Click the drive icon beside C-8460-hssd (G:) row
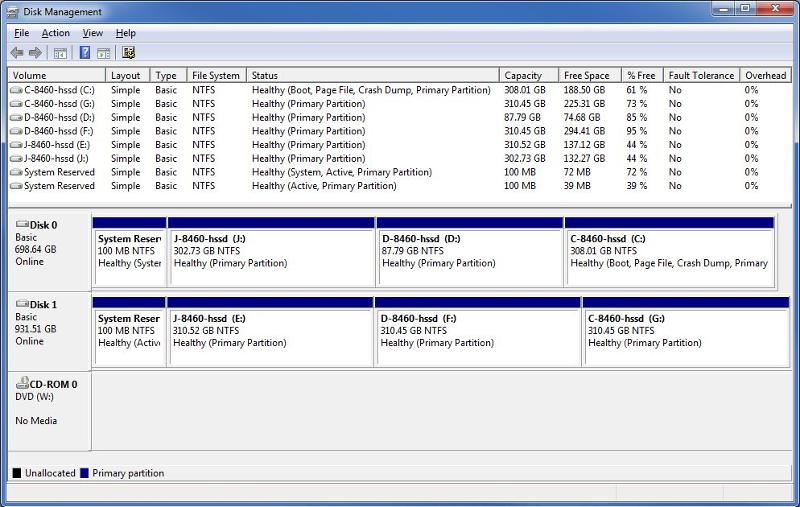The width and height of the screenshot is (800, 507). pos(16,104)
